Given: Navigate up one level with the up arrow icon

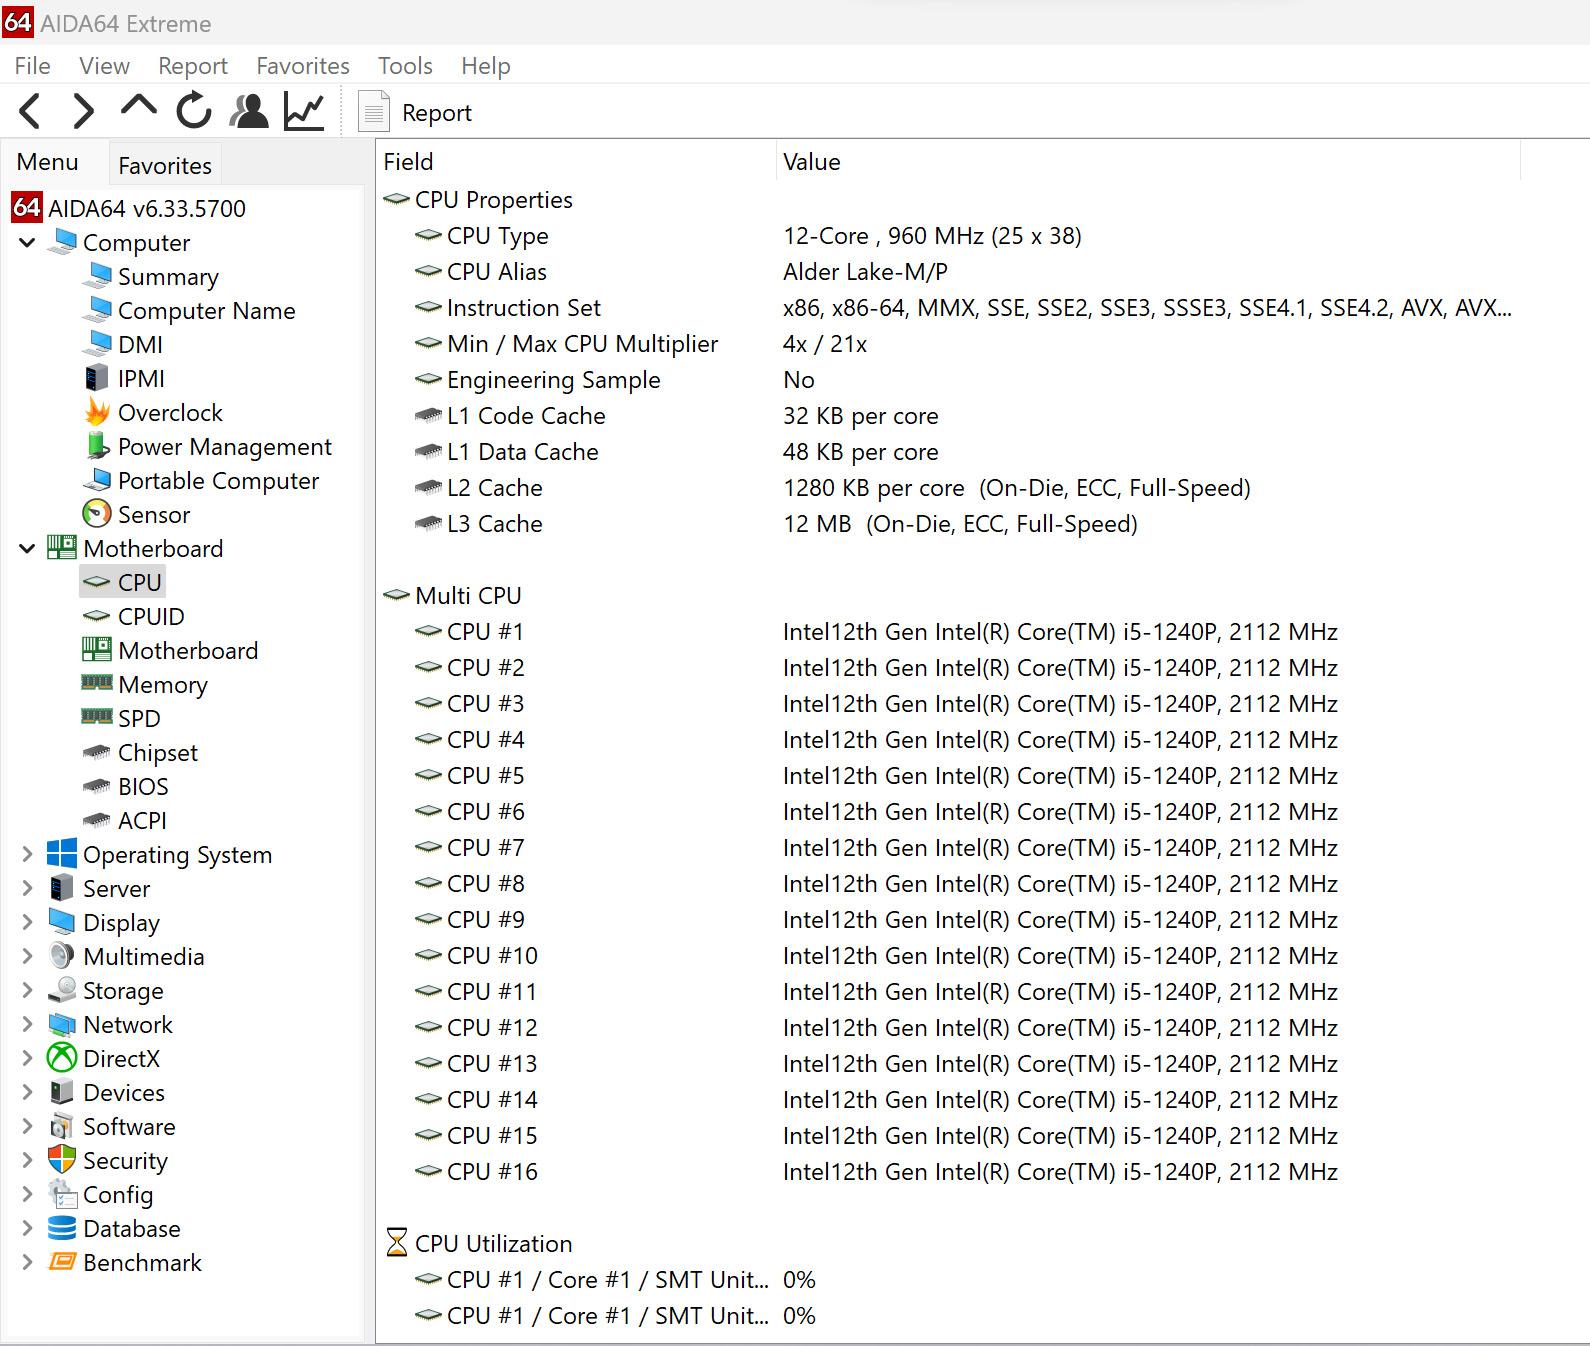Looking at the screenshot, I should pyautogui.click(x=139, y=106).
